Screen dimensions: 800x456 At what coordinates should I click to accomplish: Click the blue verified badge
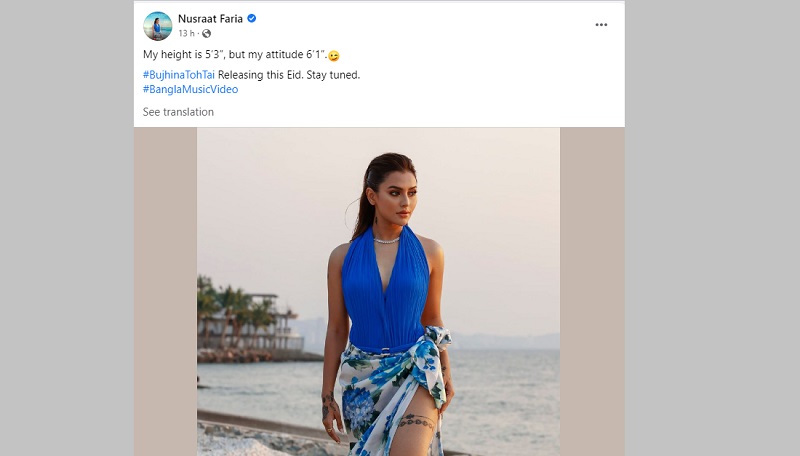click(252, 19)
